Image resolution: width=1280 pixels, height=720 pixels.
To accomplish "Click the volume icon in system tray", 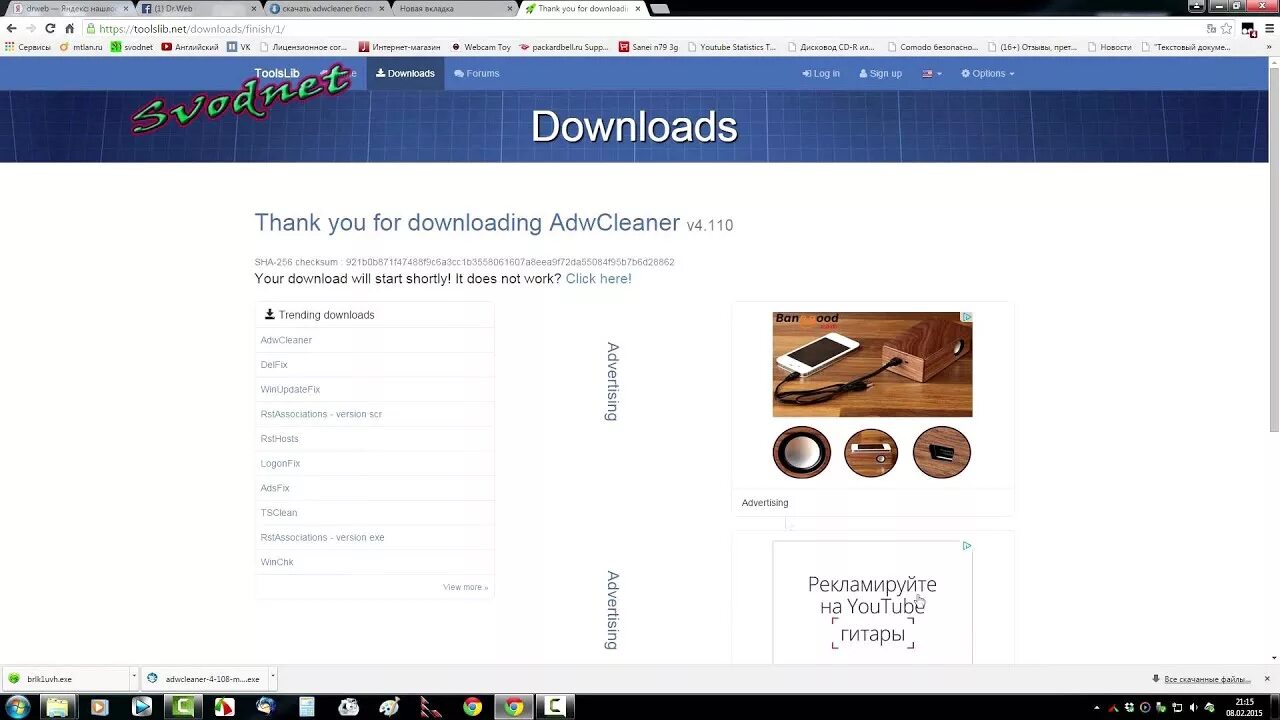I will (1194, 707).
